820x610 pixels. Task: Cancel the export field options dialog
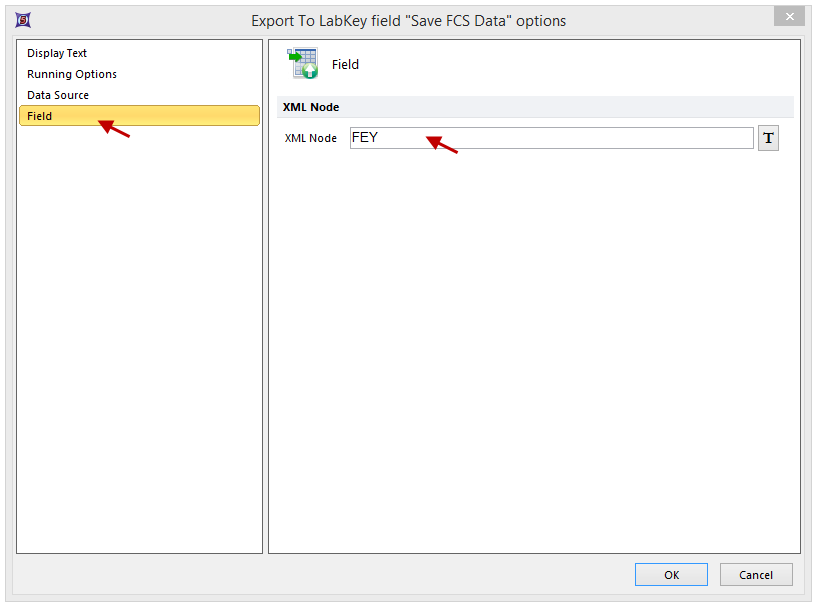(756, 574)
